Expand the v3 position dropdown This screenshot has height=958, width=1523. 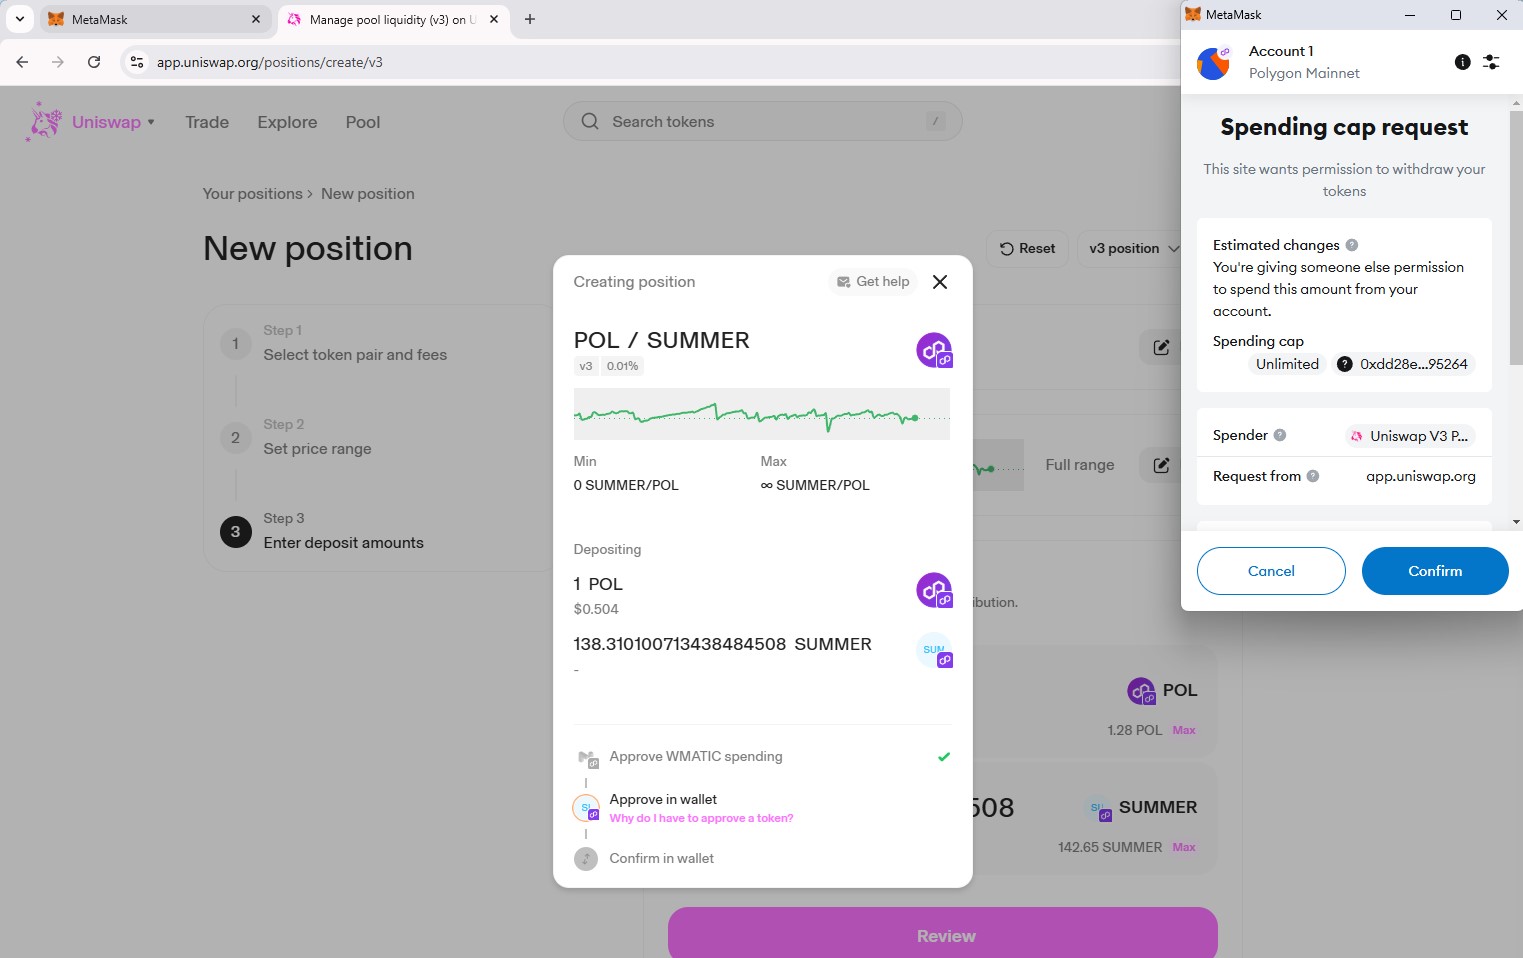click(1133, 249)
